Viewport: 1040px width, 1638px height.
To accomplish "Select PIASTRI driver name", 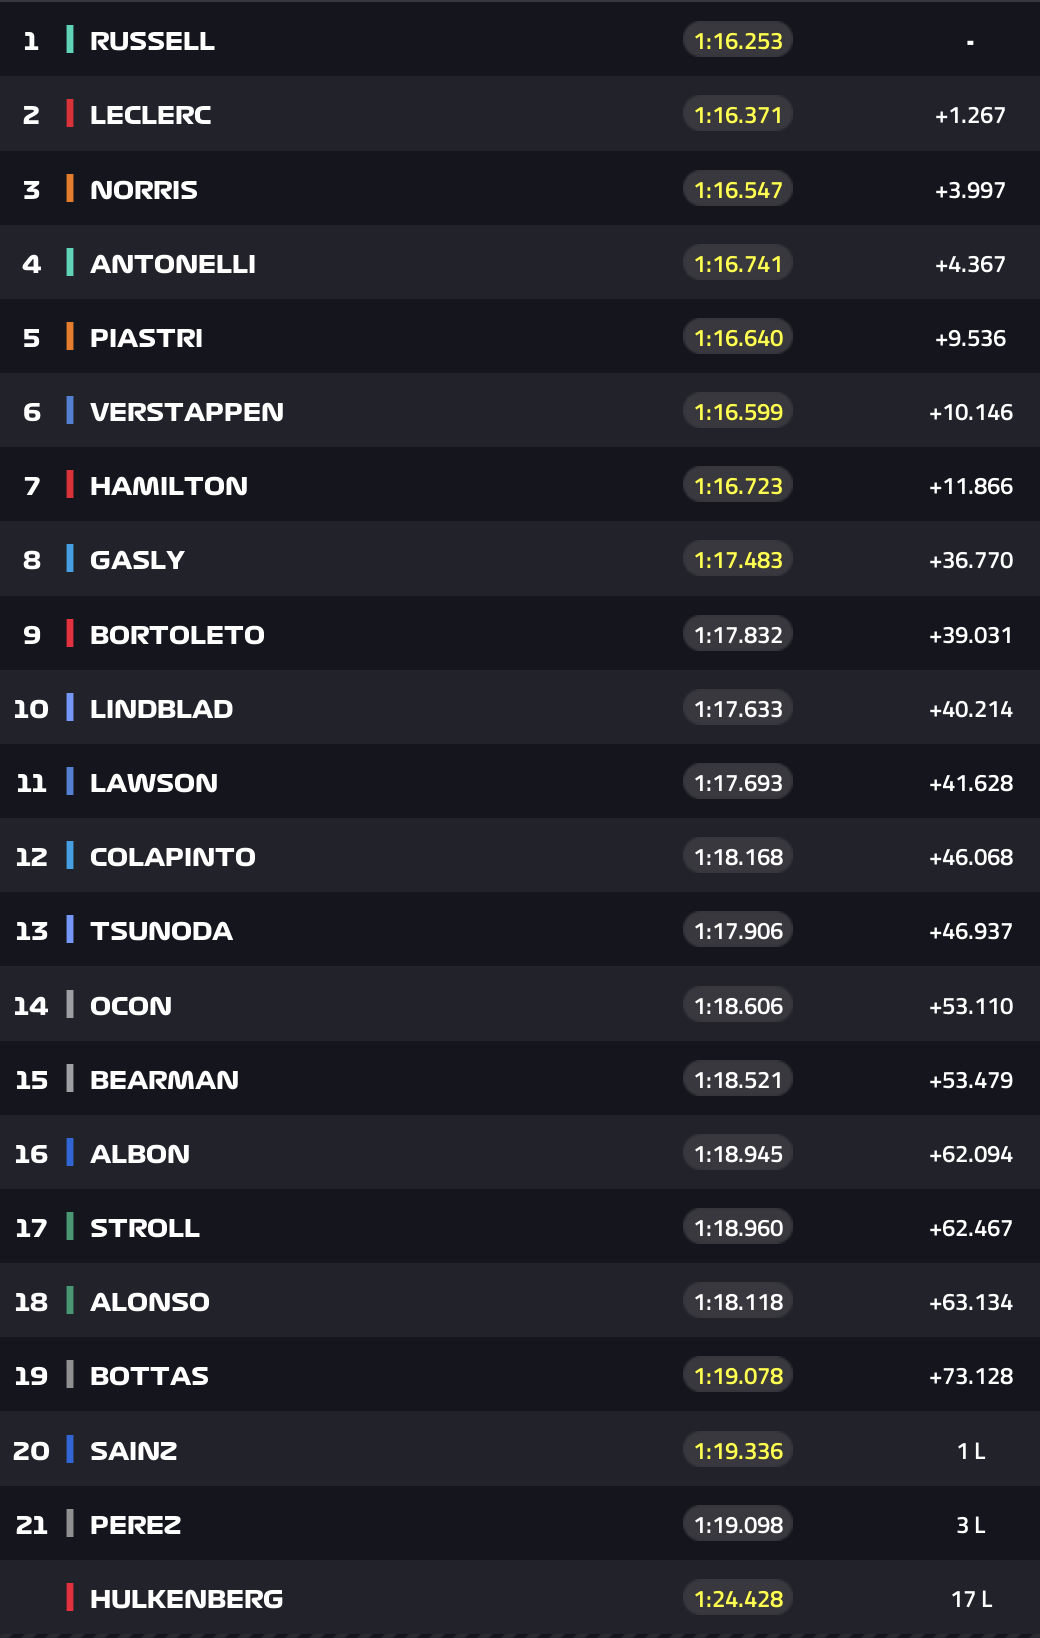I will [146, 338].
